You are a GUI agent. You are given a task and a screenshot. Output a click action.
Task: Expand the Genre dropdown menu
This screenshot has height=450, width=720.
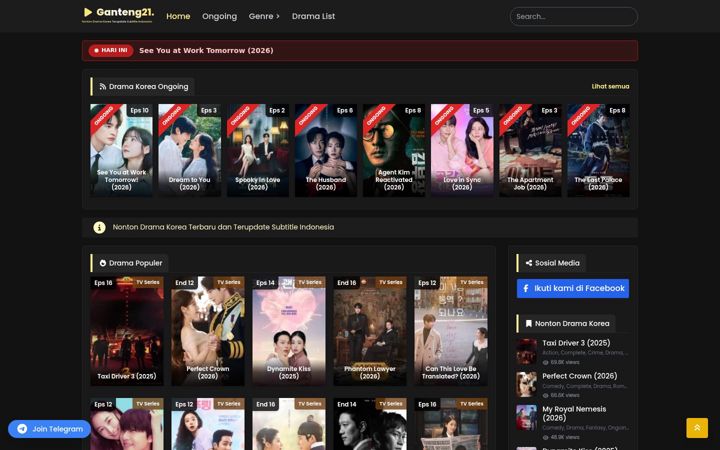click(x=264, y=16)
